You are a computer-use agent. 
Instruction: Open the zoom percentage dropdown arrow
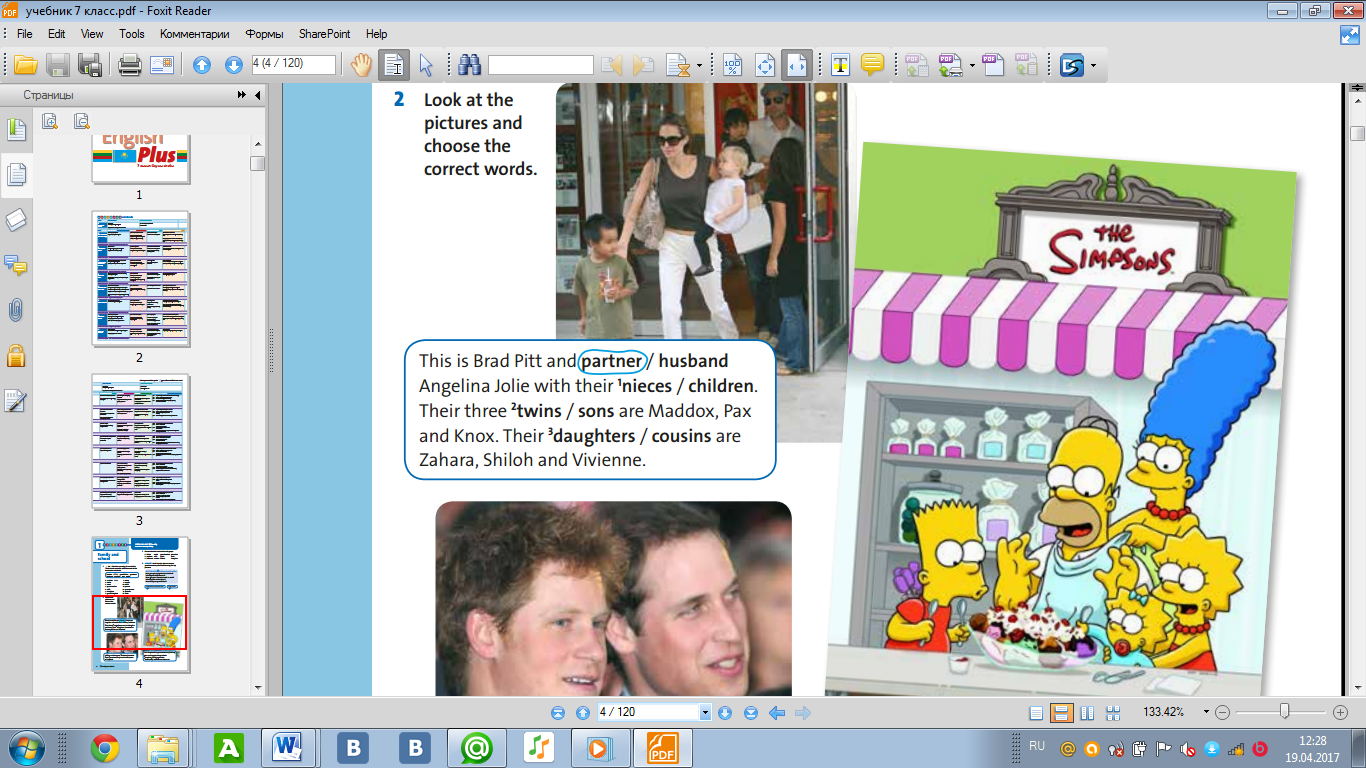1207,713
